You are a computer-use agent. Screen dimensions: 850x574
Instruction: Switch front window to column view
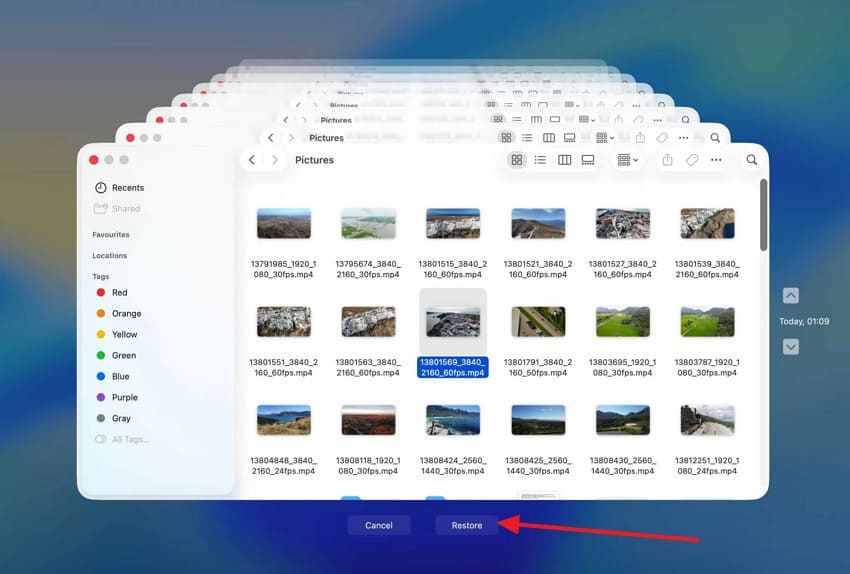[564, 160]
